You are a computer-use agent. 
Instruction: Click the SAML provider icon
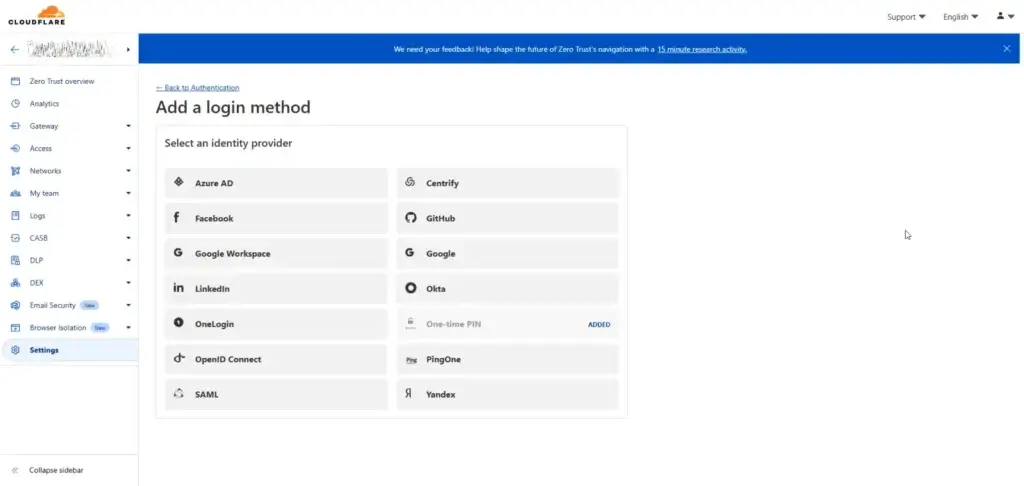click(178, 393)
